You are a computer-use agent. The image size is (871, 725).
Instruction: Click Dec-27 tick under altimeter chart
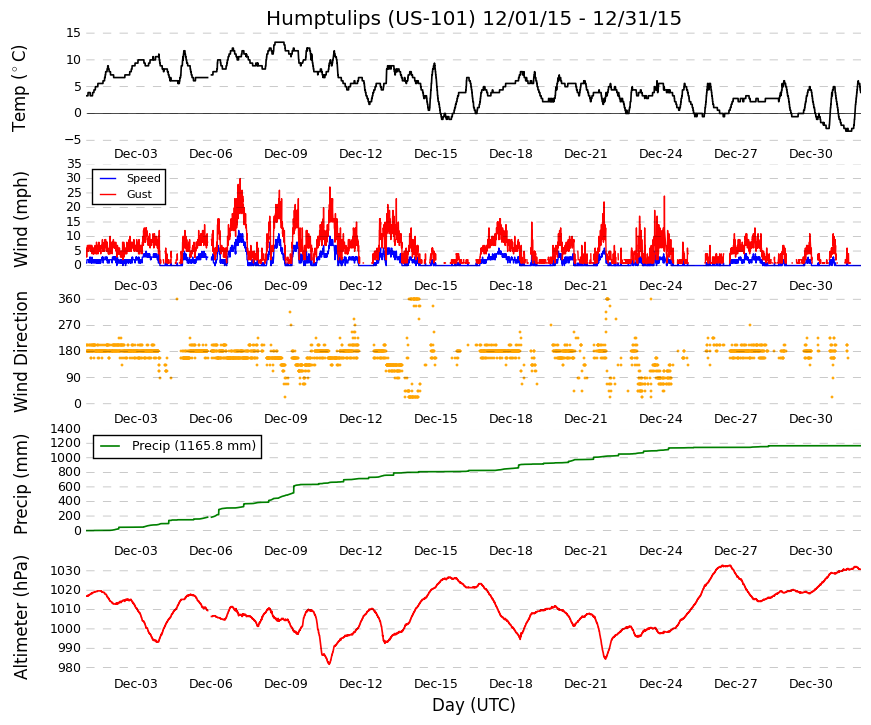735,684
